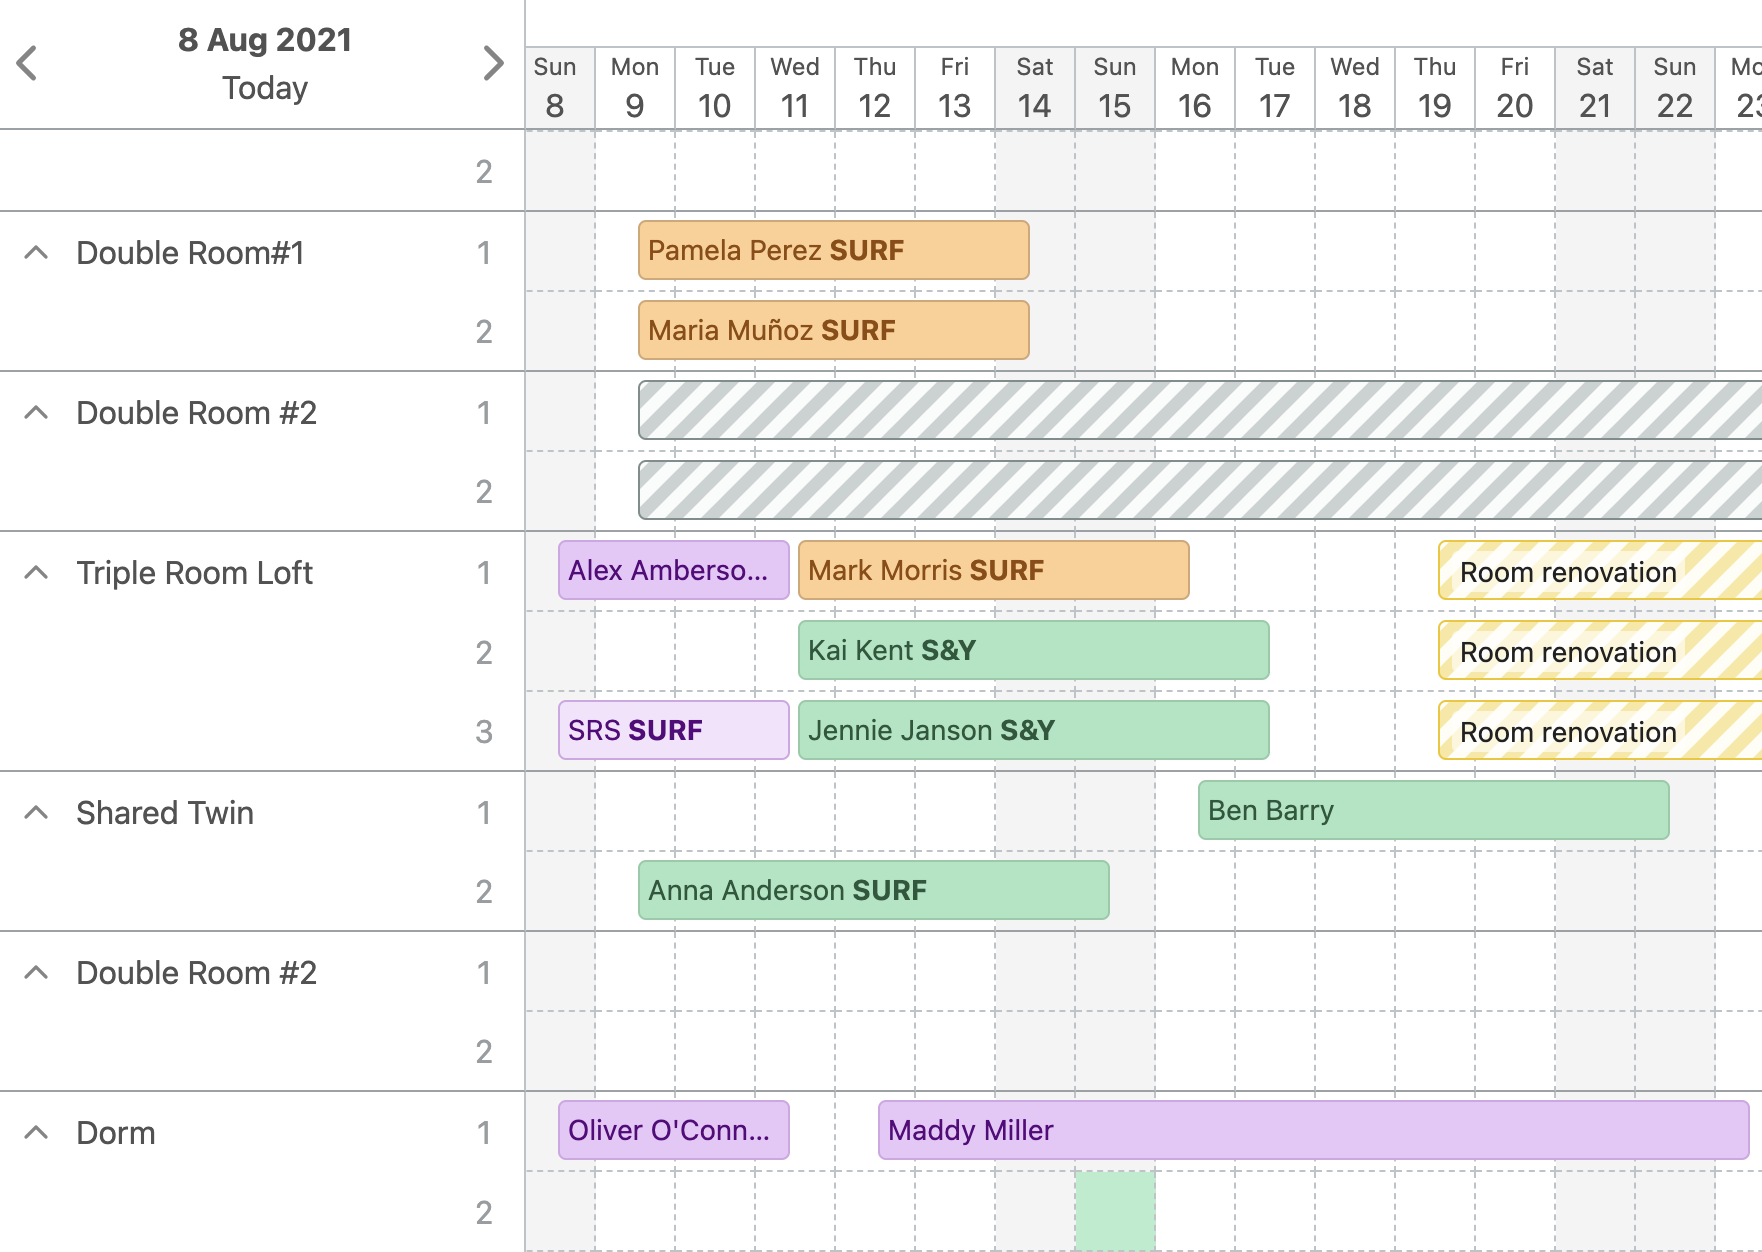Click the next period arrow
The height and width of the screenshot is (1252, 1762).
point(492,62)
